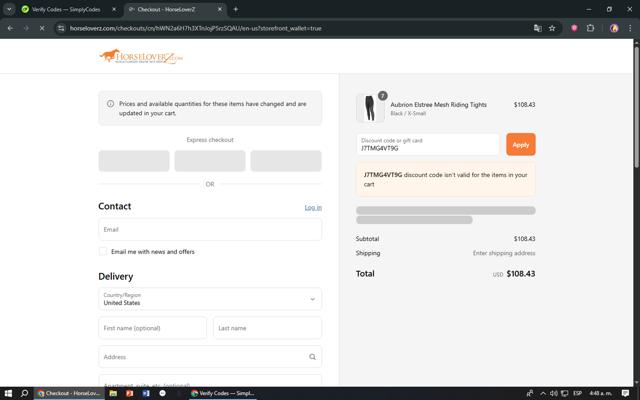This screenshot has width=640, height=400.
Task: Open PowerPoint from the taskbar
Action: click(x=129, y=393)
